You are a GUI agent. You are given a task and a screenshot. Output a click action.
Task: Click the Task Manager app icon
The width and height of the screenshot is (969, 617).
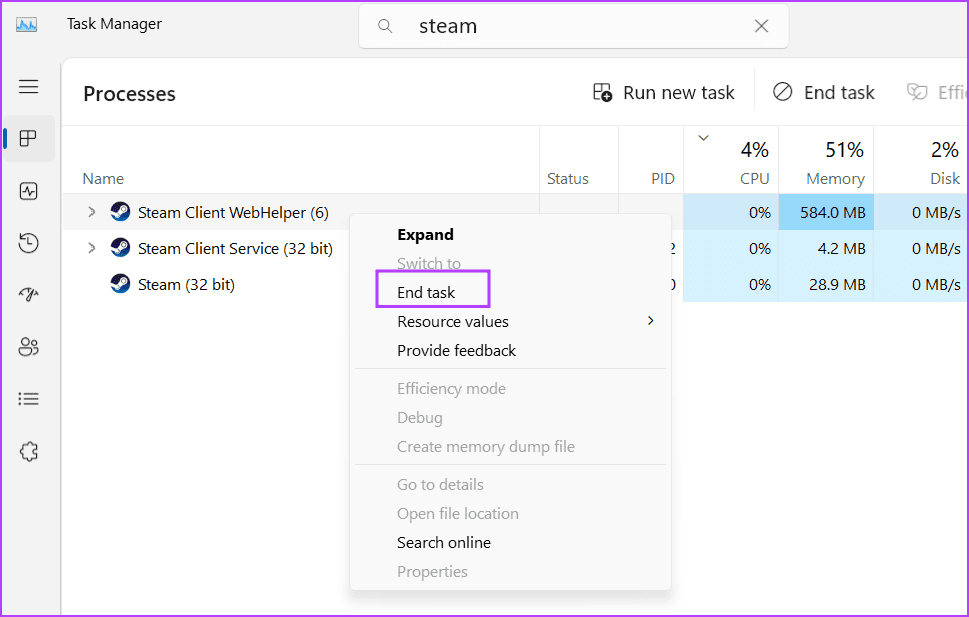26,25
